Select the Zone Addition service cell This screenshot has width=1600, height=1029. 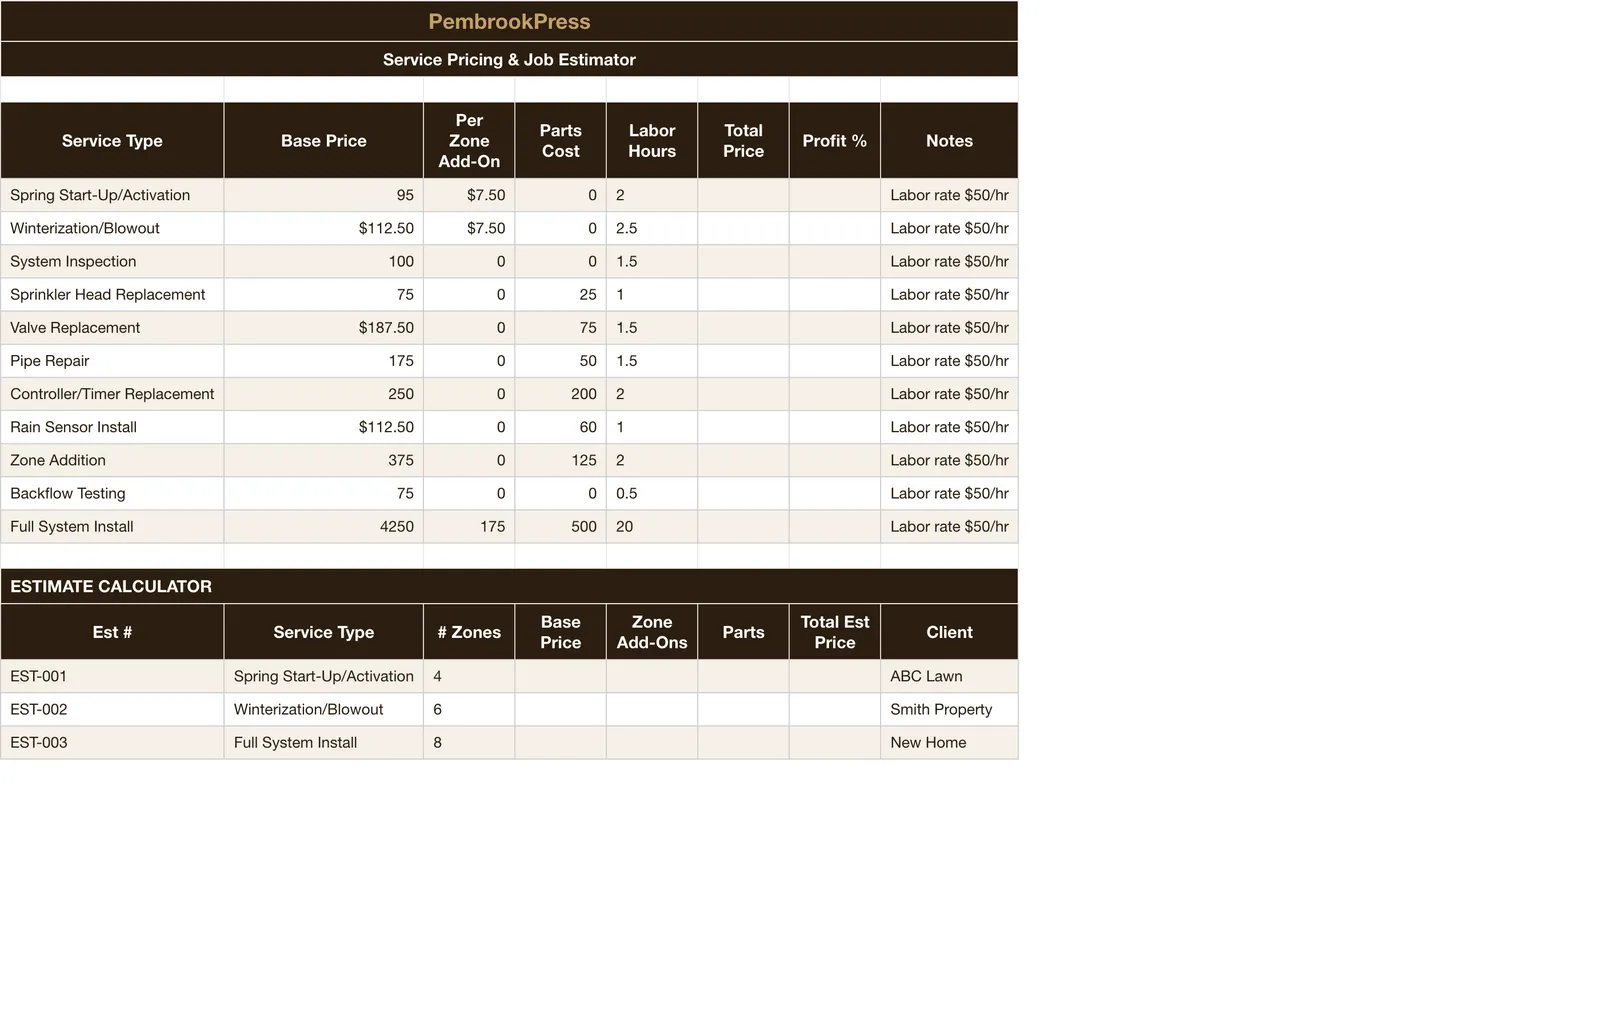click(112, 460)
